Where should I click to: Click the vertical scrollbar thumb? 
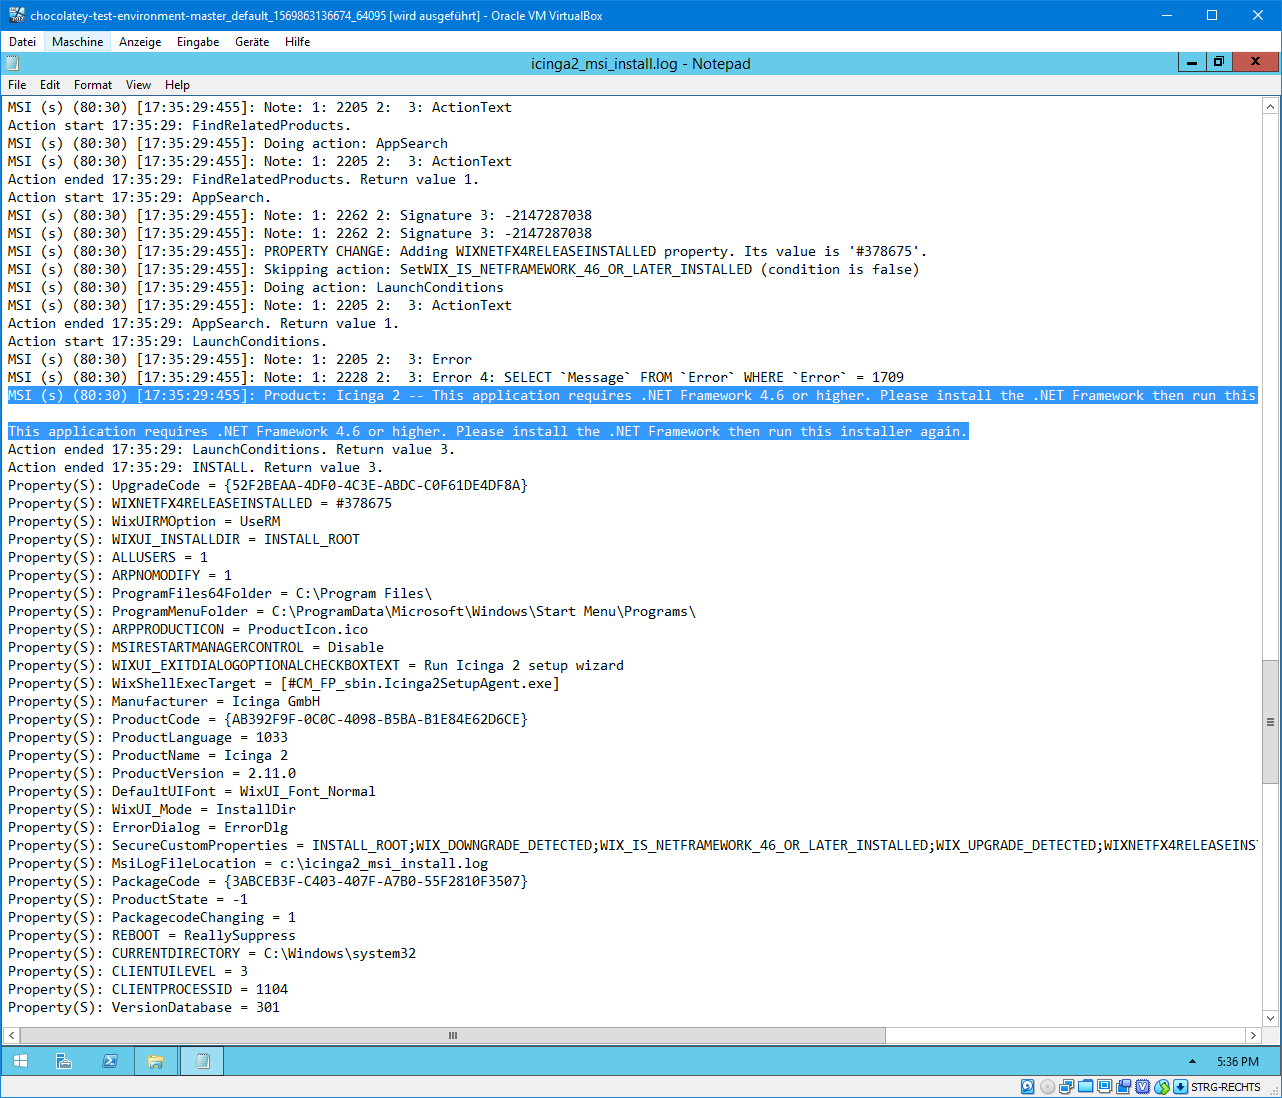click(x=1271, y=721)
